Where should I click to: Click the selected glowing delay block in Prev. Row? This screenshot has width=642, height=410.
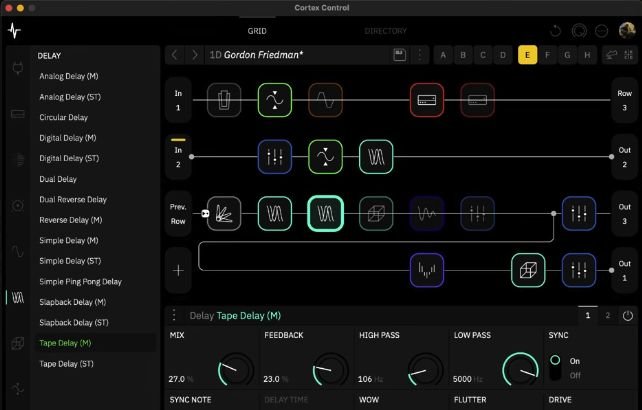(326, 213)
